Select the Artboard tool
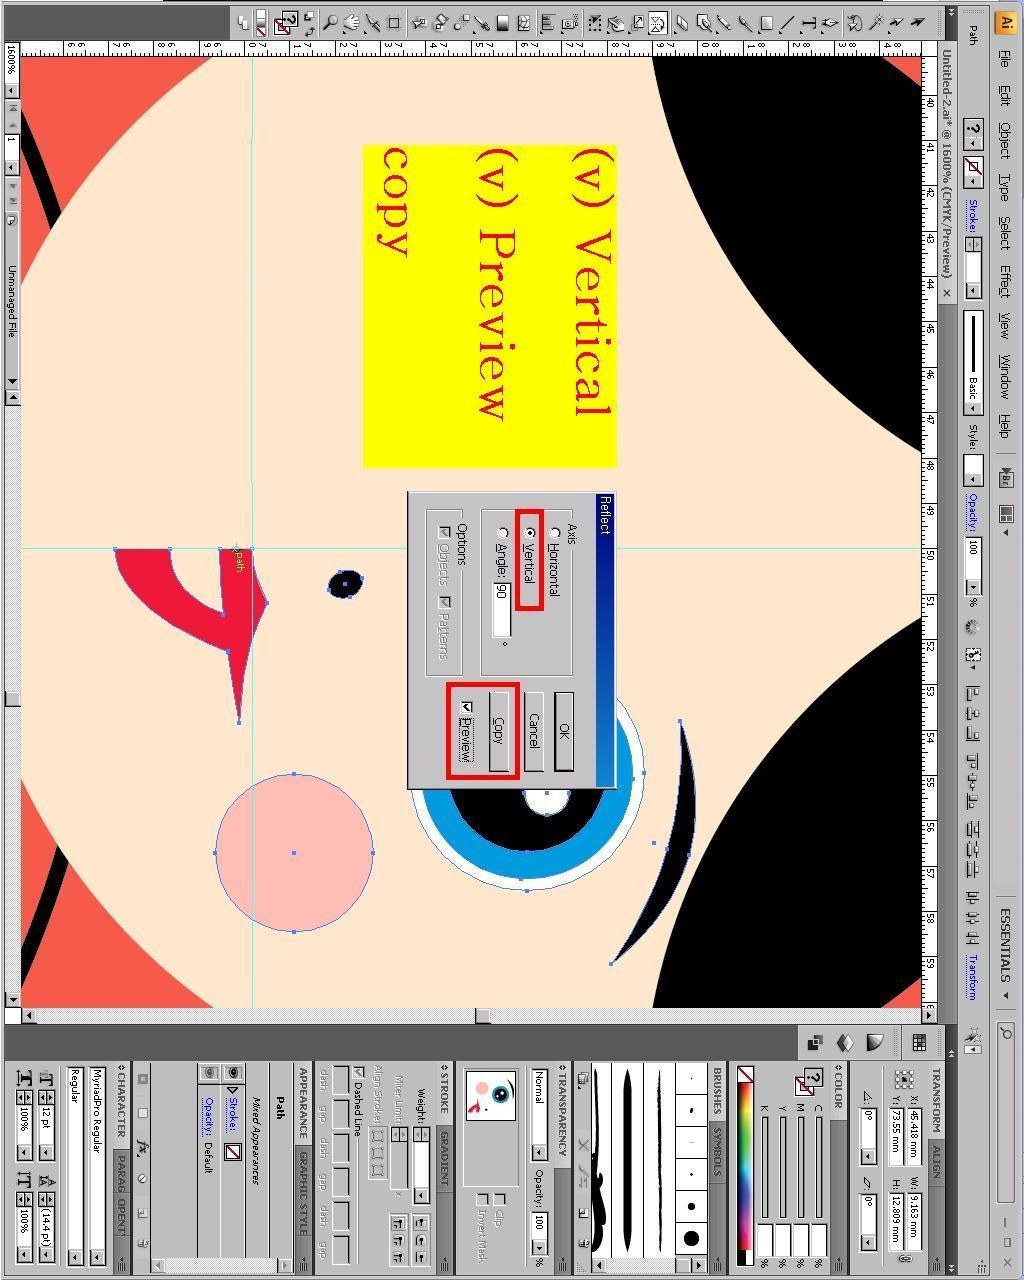 (x=393, y=22)
